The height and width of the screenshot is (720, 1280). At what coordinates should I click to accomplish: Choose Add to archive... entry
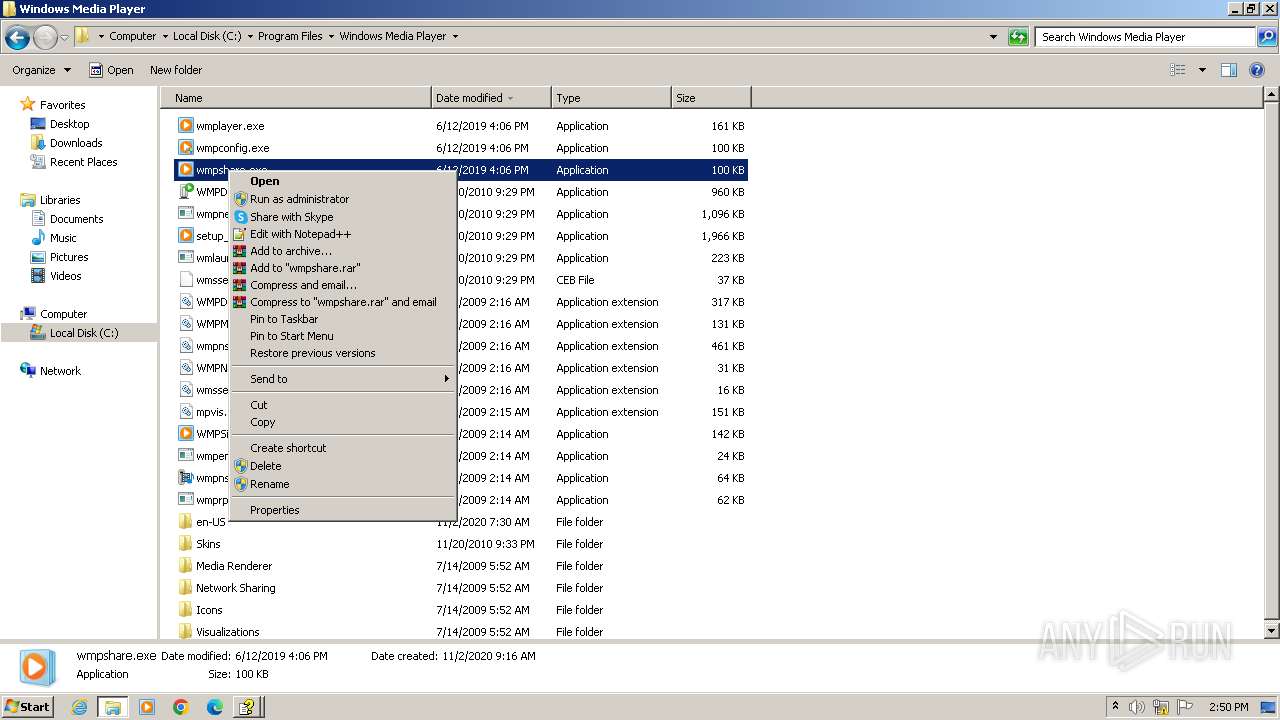(x=341, y=251)
